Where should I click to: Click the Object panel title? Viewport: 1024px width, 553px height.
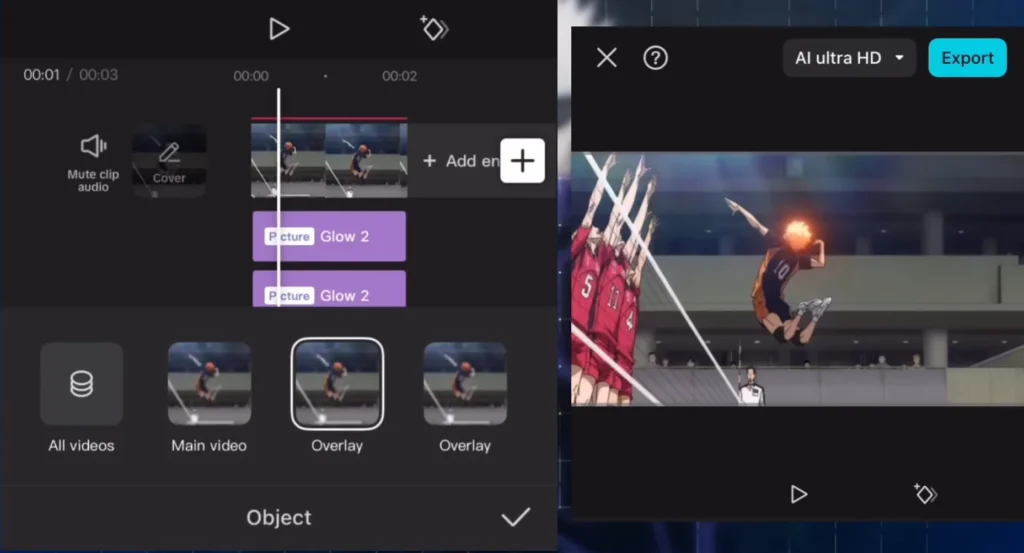[279, 517]
